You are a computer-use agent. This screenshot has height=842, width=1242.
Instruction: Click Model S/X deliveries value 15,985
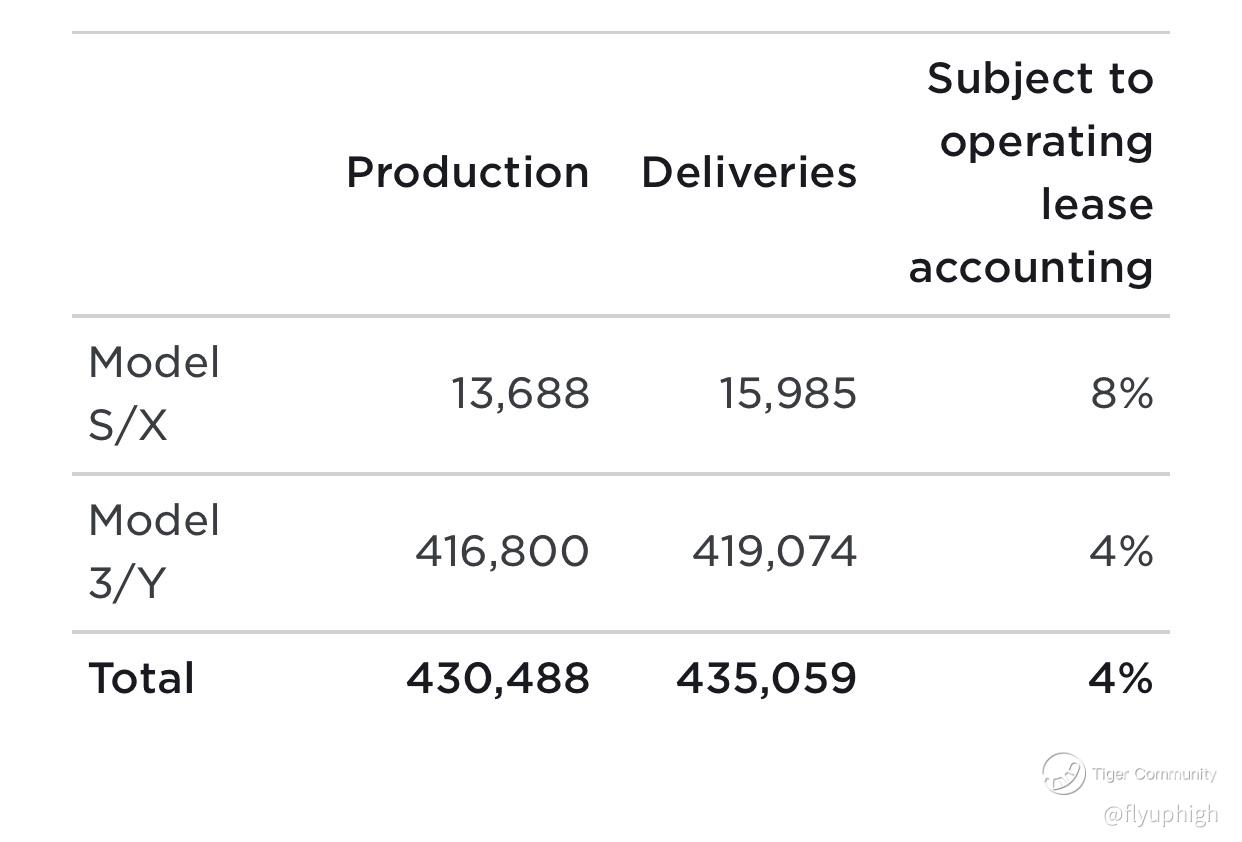click(788, 394)
